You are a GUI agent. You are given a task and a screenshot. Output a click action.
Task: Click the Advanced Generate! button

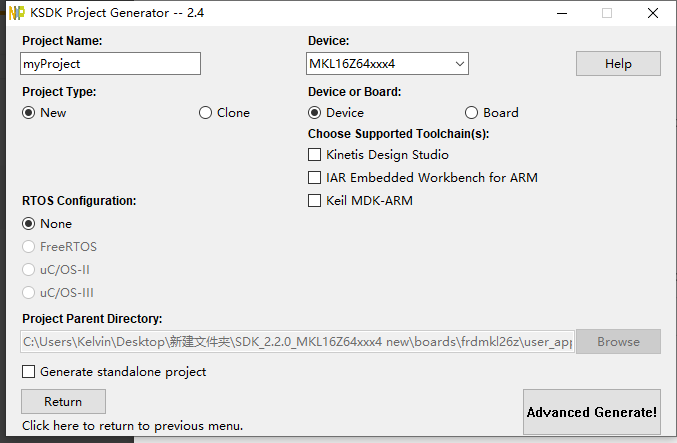(x=591, y=412)
